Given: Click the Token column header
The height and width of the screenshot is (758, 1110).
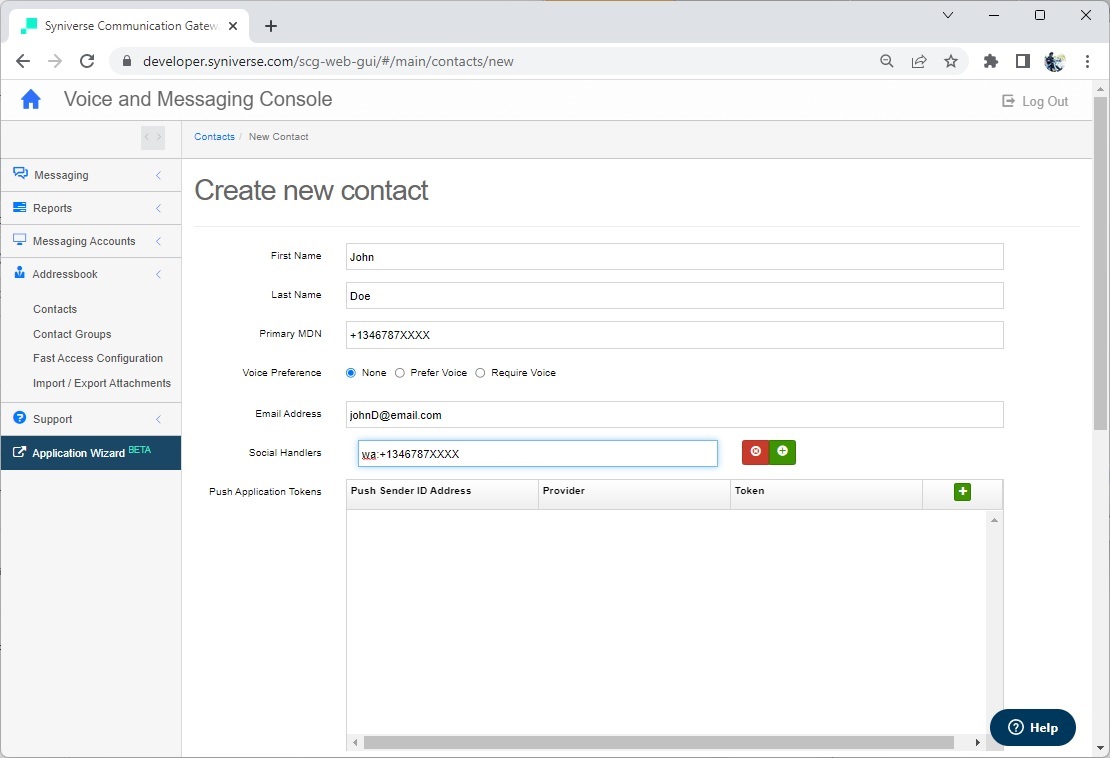Looking at the screenshot, I should coord(826,494).
